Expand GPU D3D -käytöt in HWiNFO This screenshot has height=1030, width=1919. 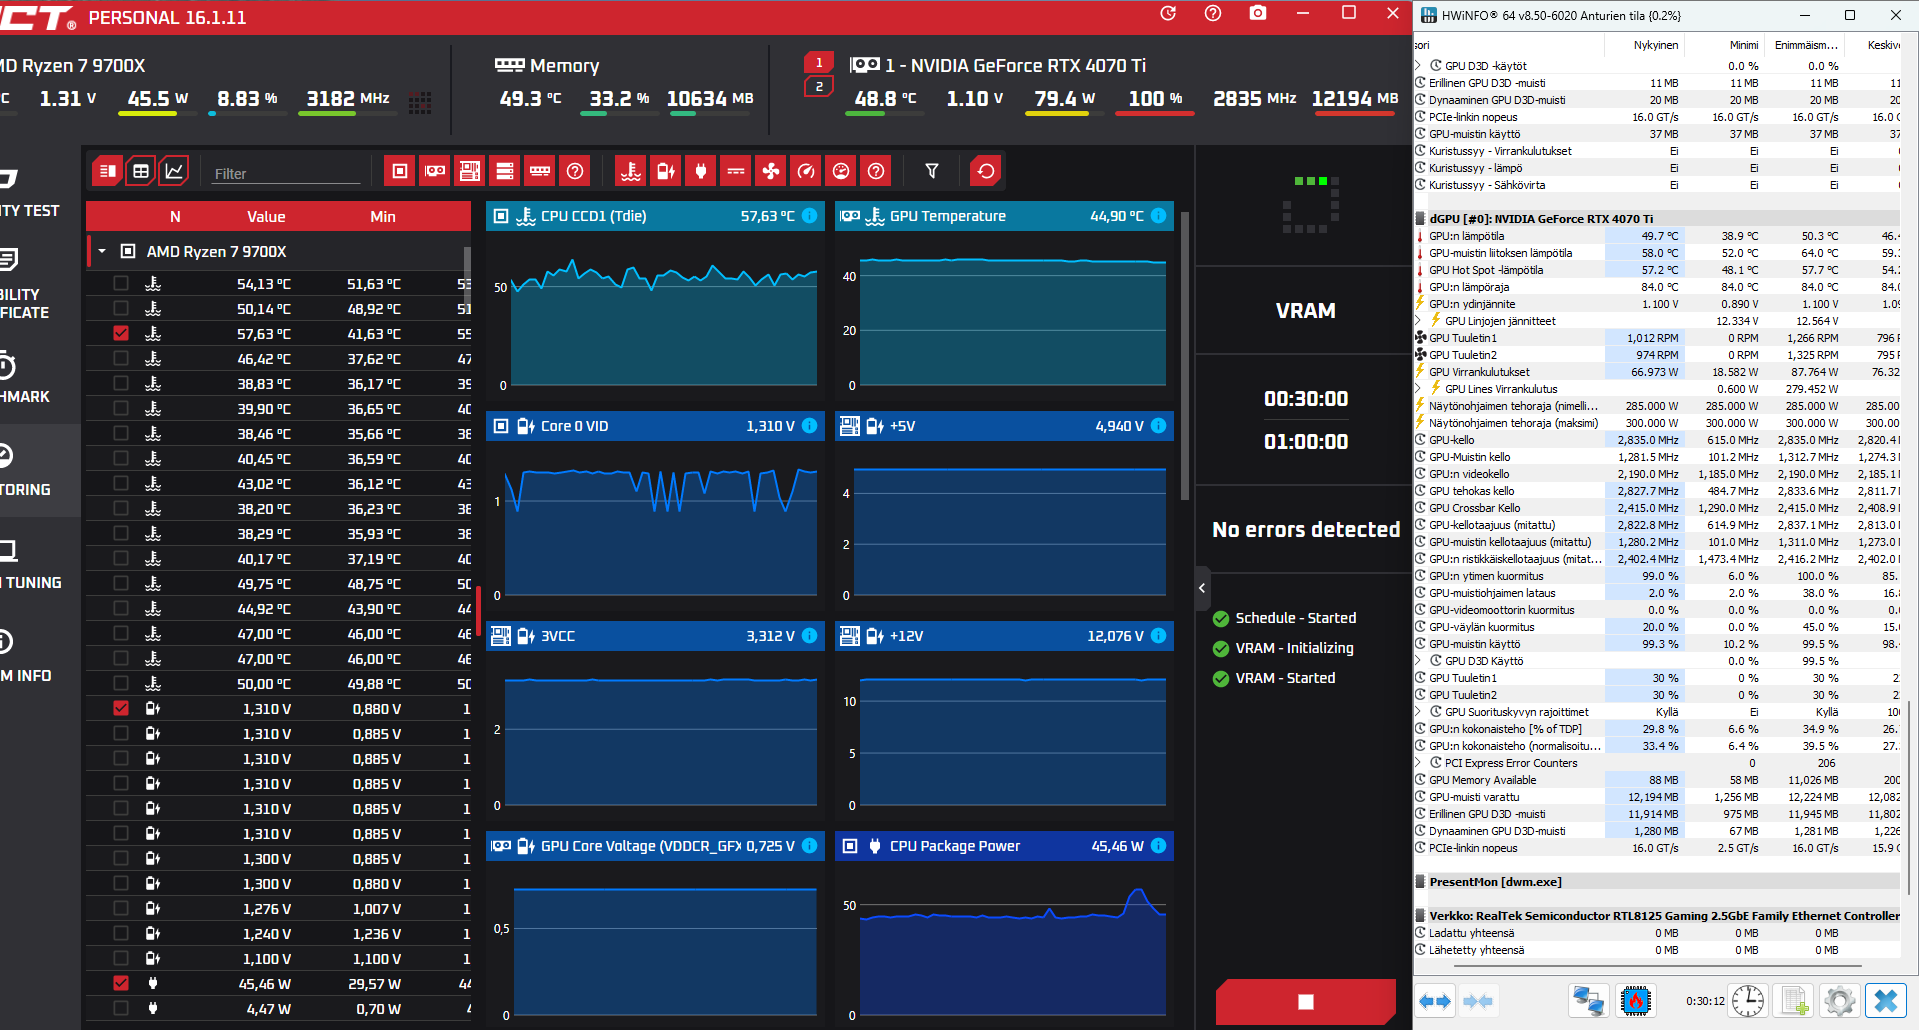[x=1419, y=66]
